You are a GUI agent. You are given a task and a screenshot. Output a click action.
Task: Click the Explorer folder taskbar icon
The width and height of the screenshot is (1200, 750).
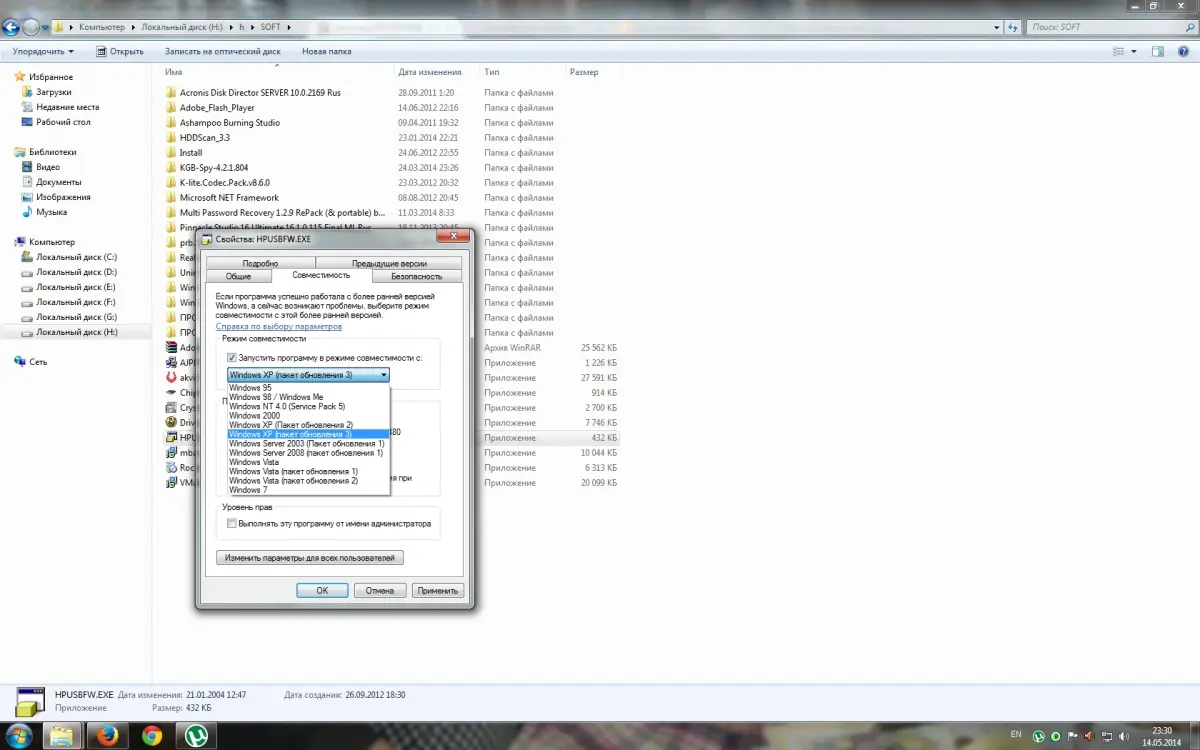tap(61, 736)
